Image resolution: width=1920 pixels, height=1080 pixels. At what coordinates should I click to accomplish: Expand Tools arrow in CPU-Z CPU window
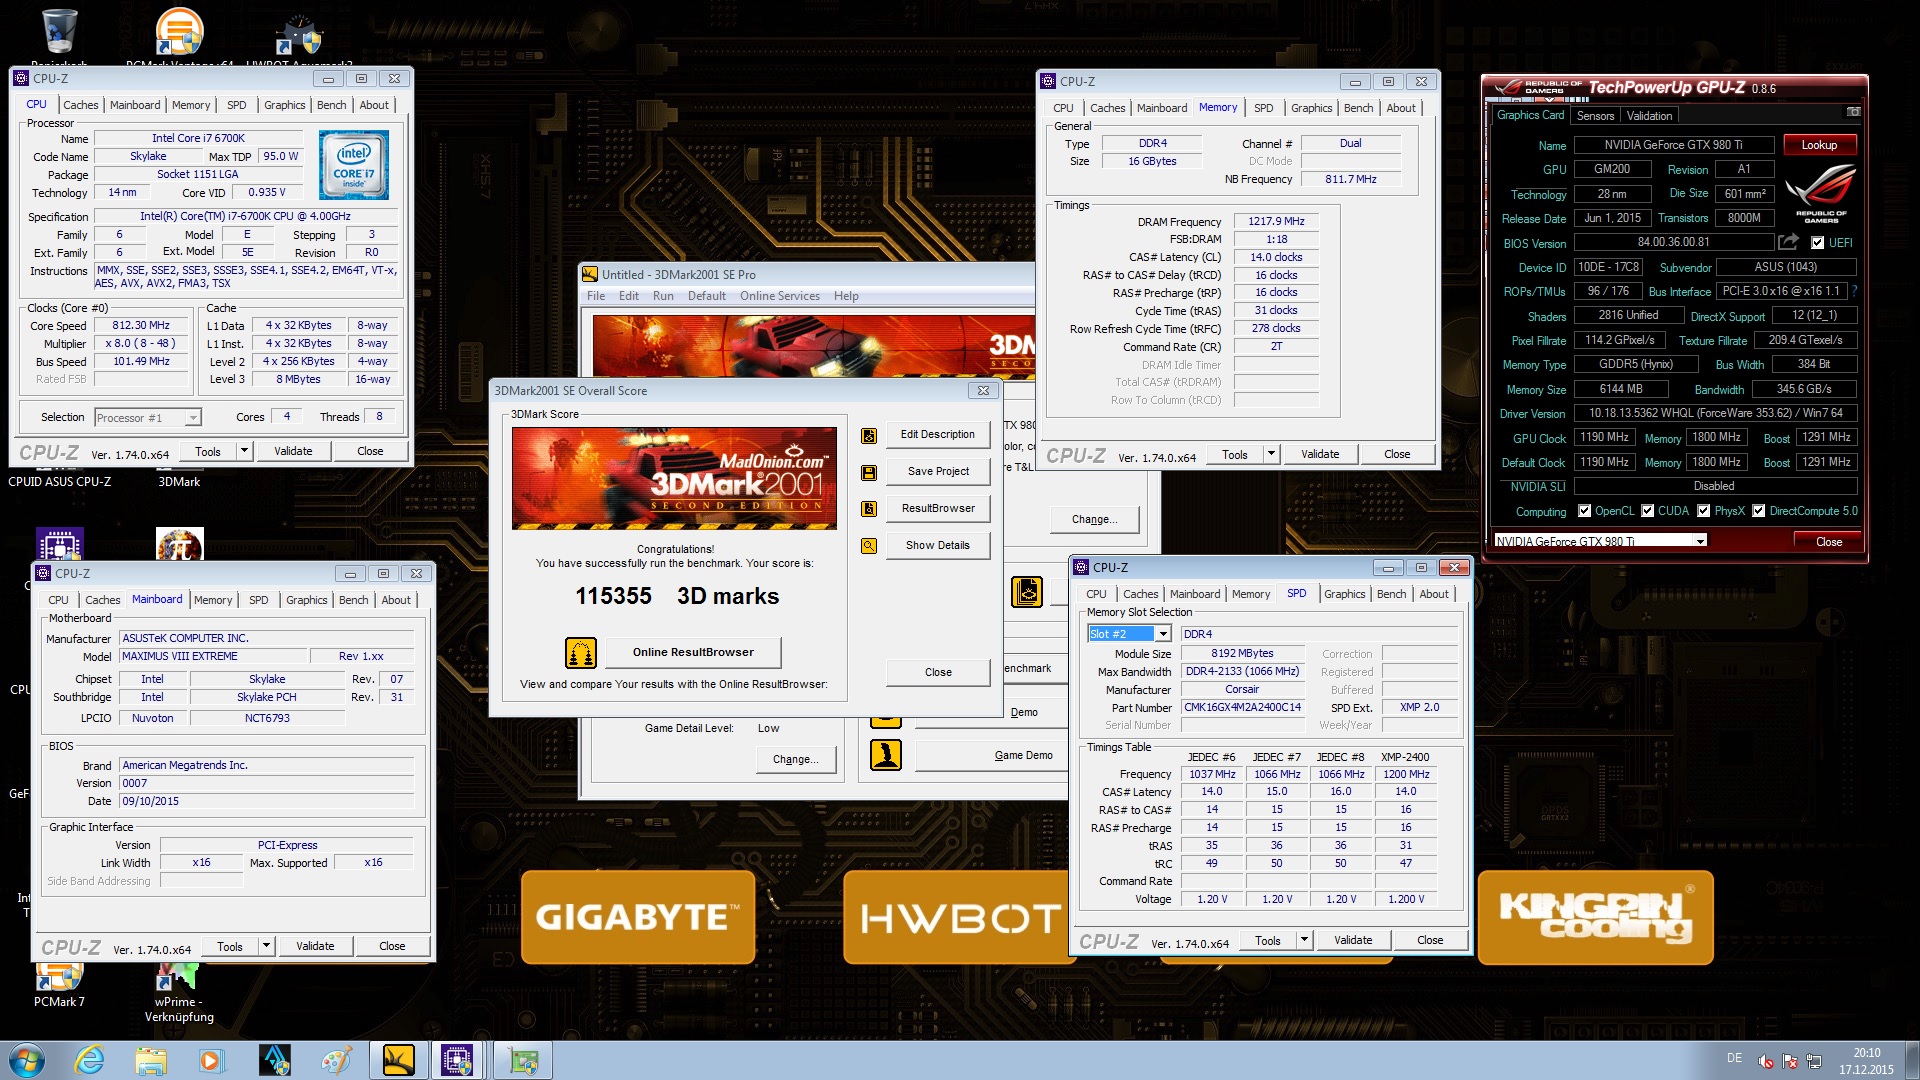(x=243, y=452)
